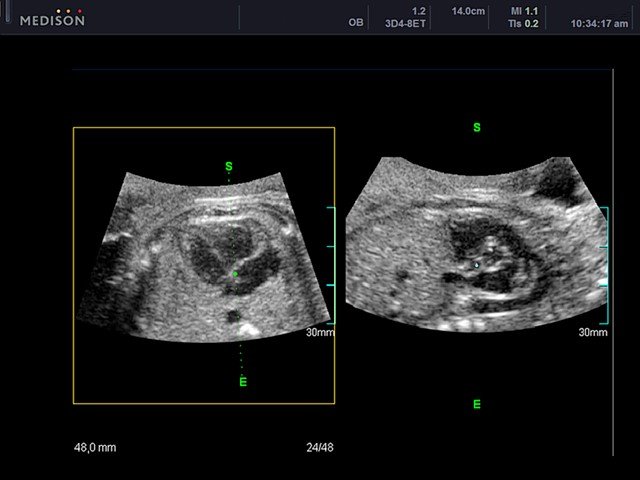Click the small circle marker in right scan
The image size is (640, 480).
coord(477,264)
